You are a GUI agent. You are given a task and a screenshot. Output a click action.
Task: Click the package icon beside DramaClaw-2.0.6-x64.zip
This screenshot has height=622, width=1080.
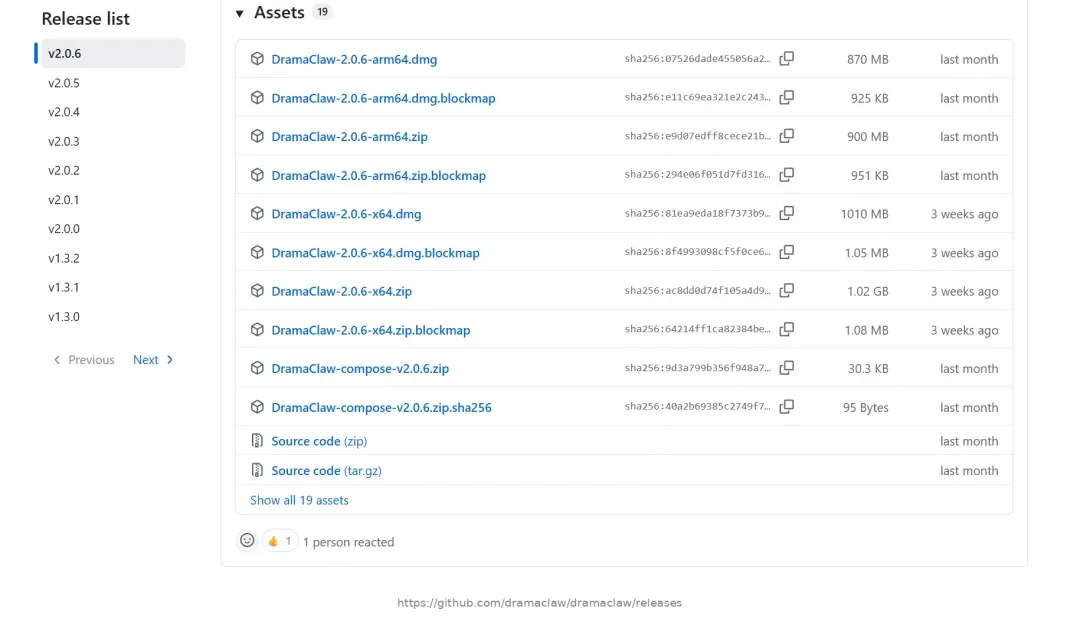click(257, 291)
